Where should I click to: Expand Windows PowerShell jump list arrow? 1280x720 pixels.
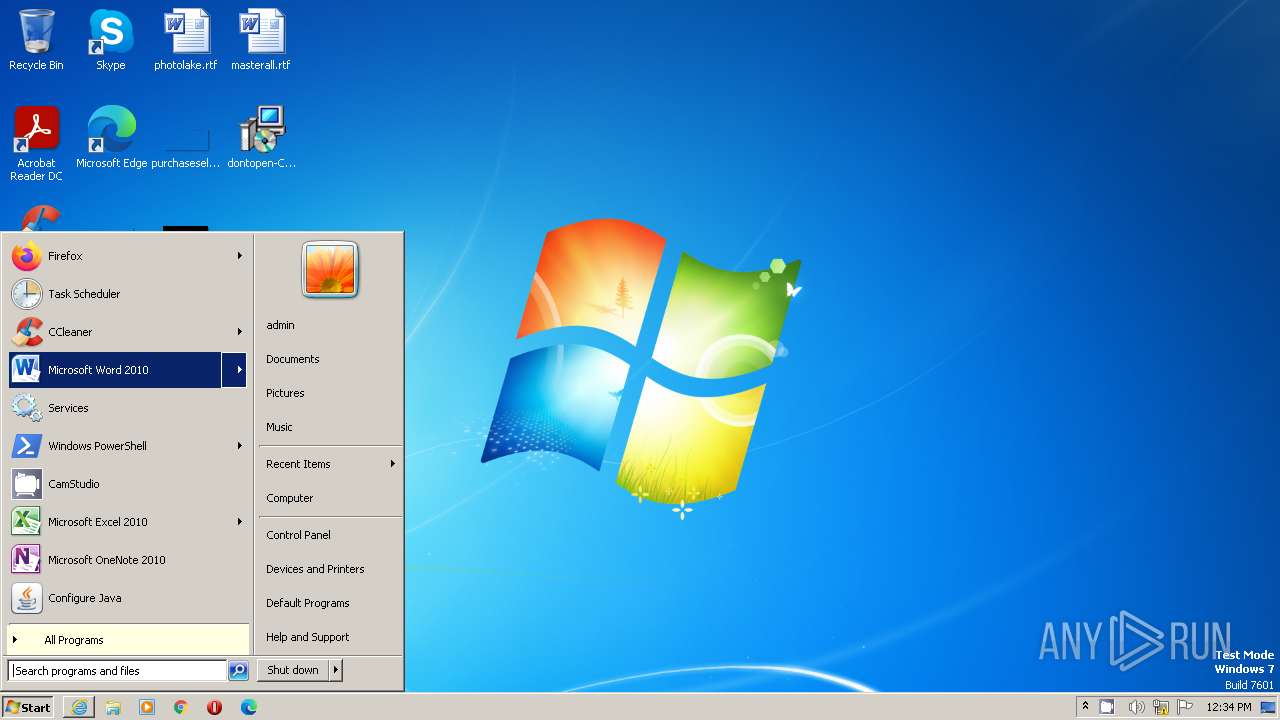tap(240, 446)
